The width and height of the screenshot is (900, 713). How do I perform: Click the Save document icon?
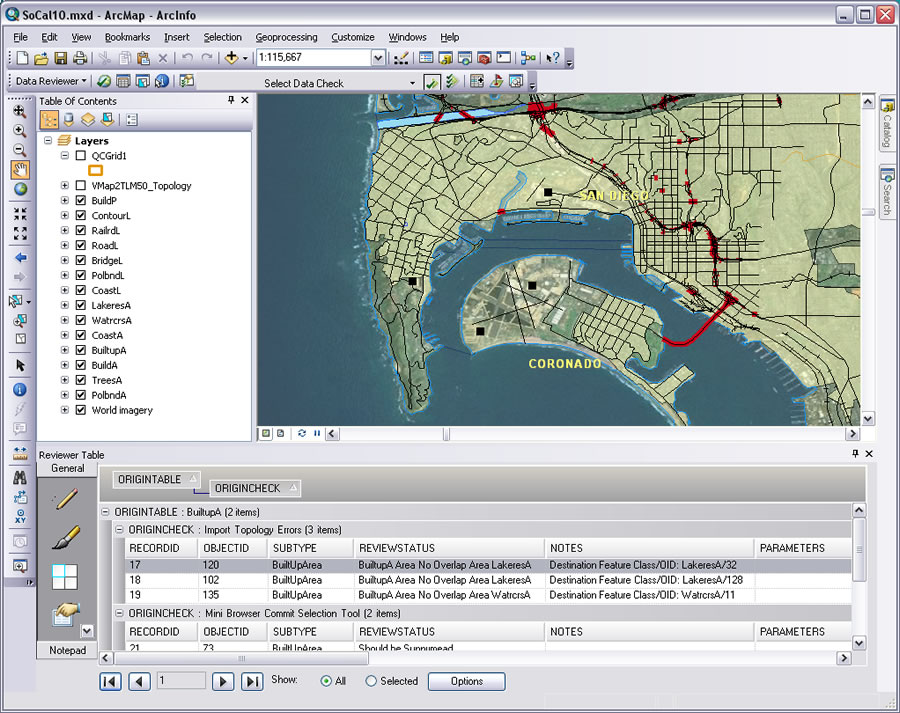[61, 58]
